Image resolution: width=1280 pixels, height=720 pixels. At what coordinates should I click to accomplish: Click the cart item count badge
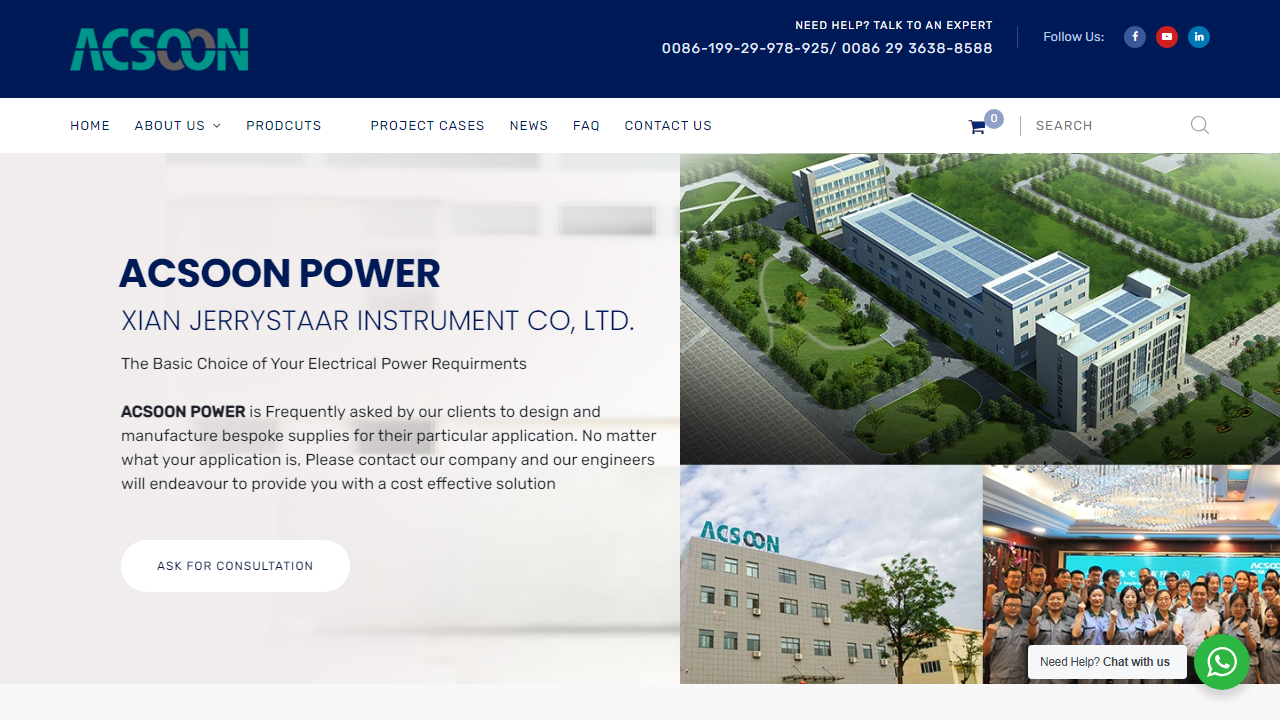click(x=993, y=119)
